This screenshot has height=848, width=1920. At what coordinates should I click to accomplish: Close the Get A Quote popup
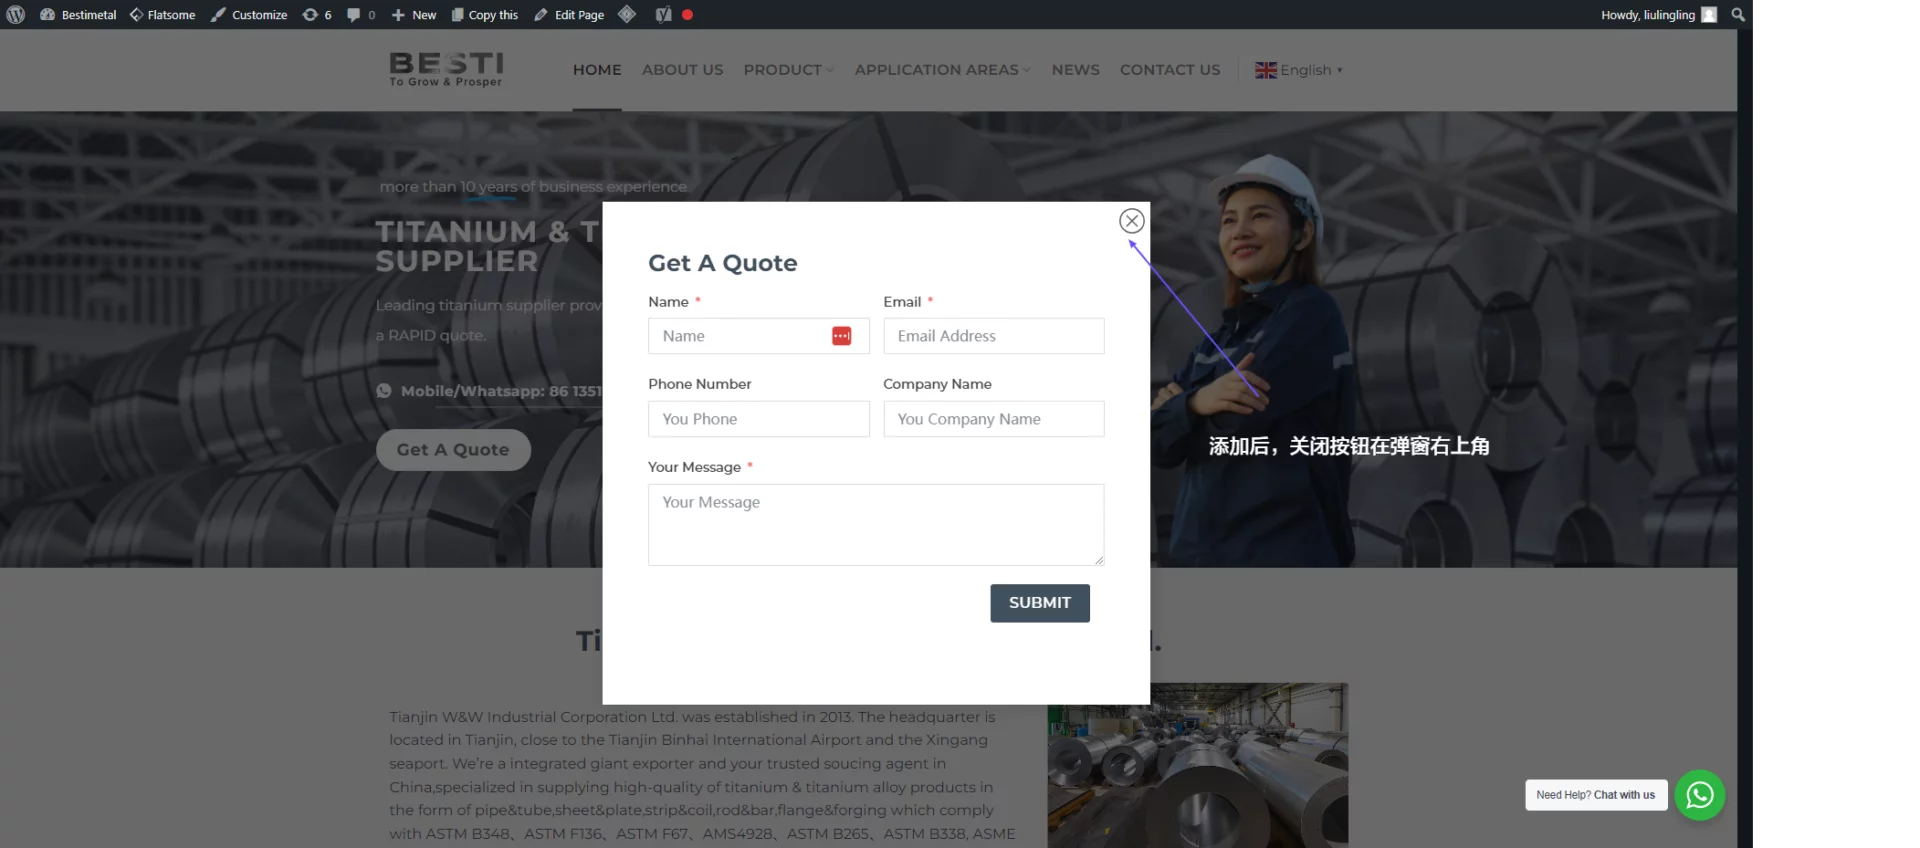pyautogui.click(x=1132, y=221)
